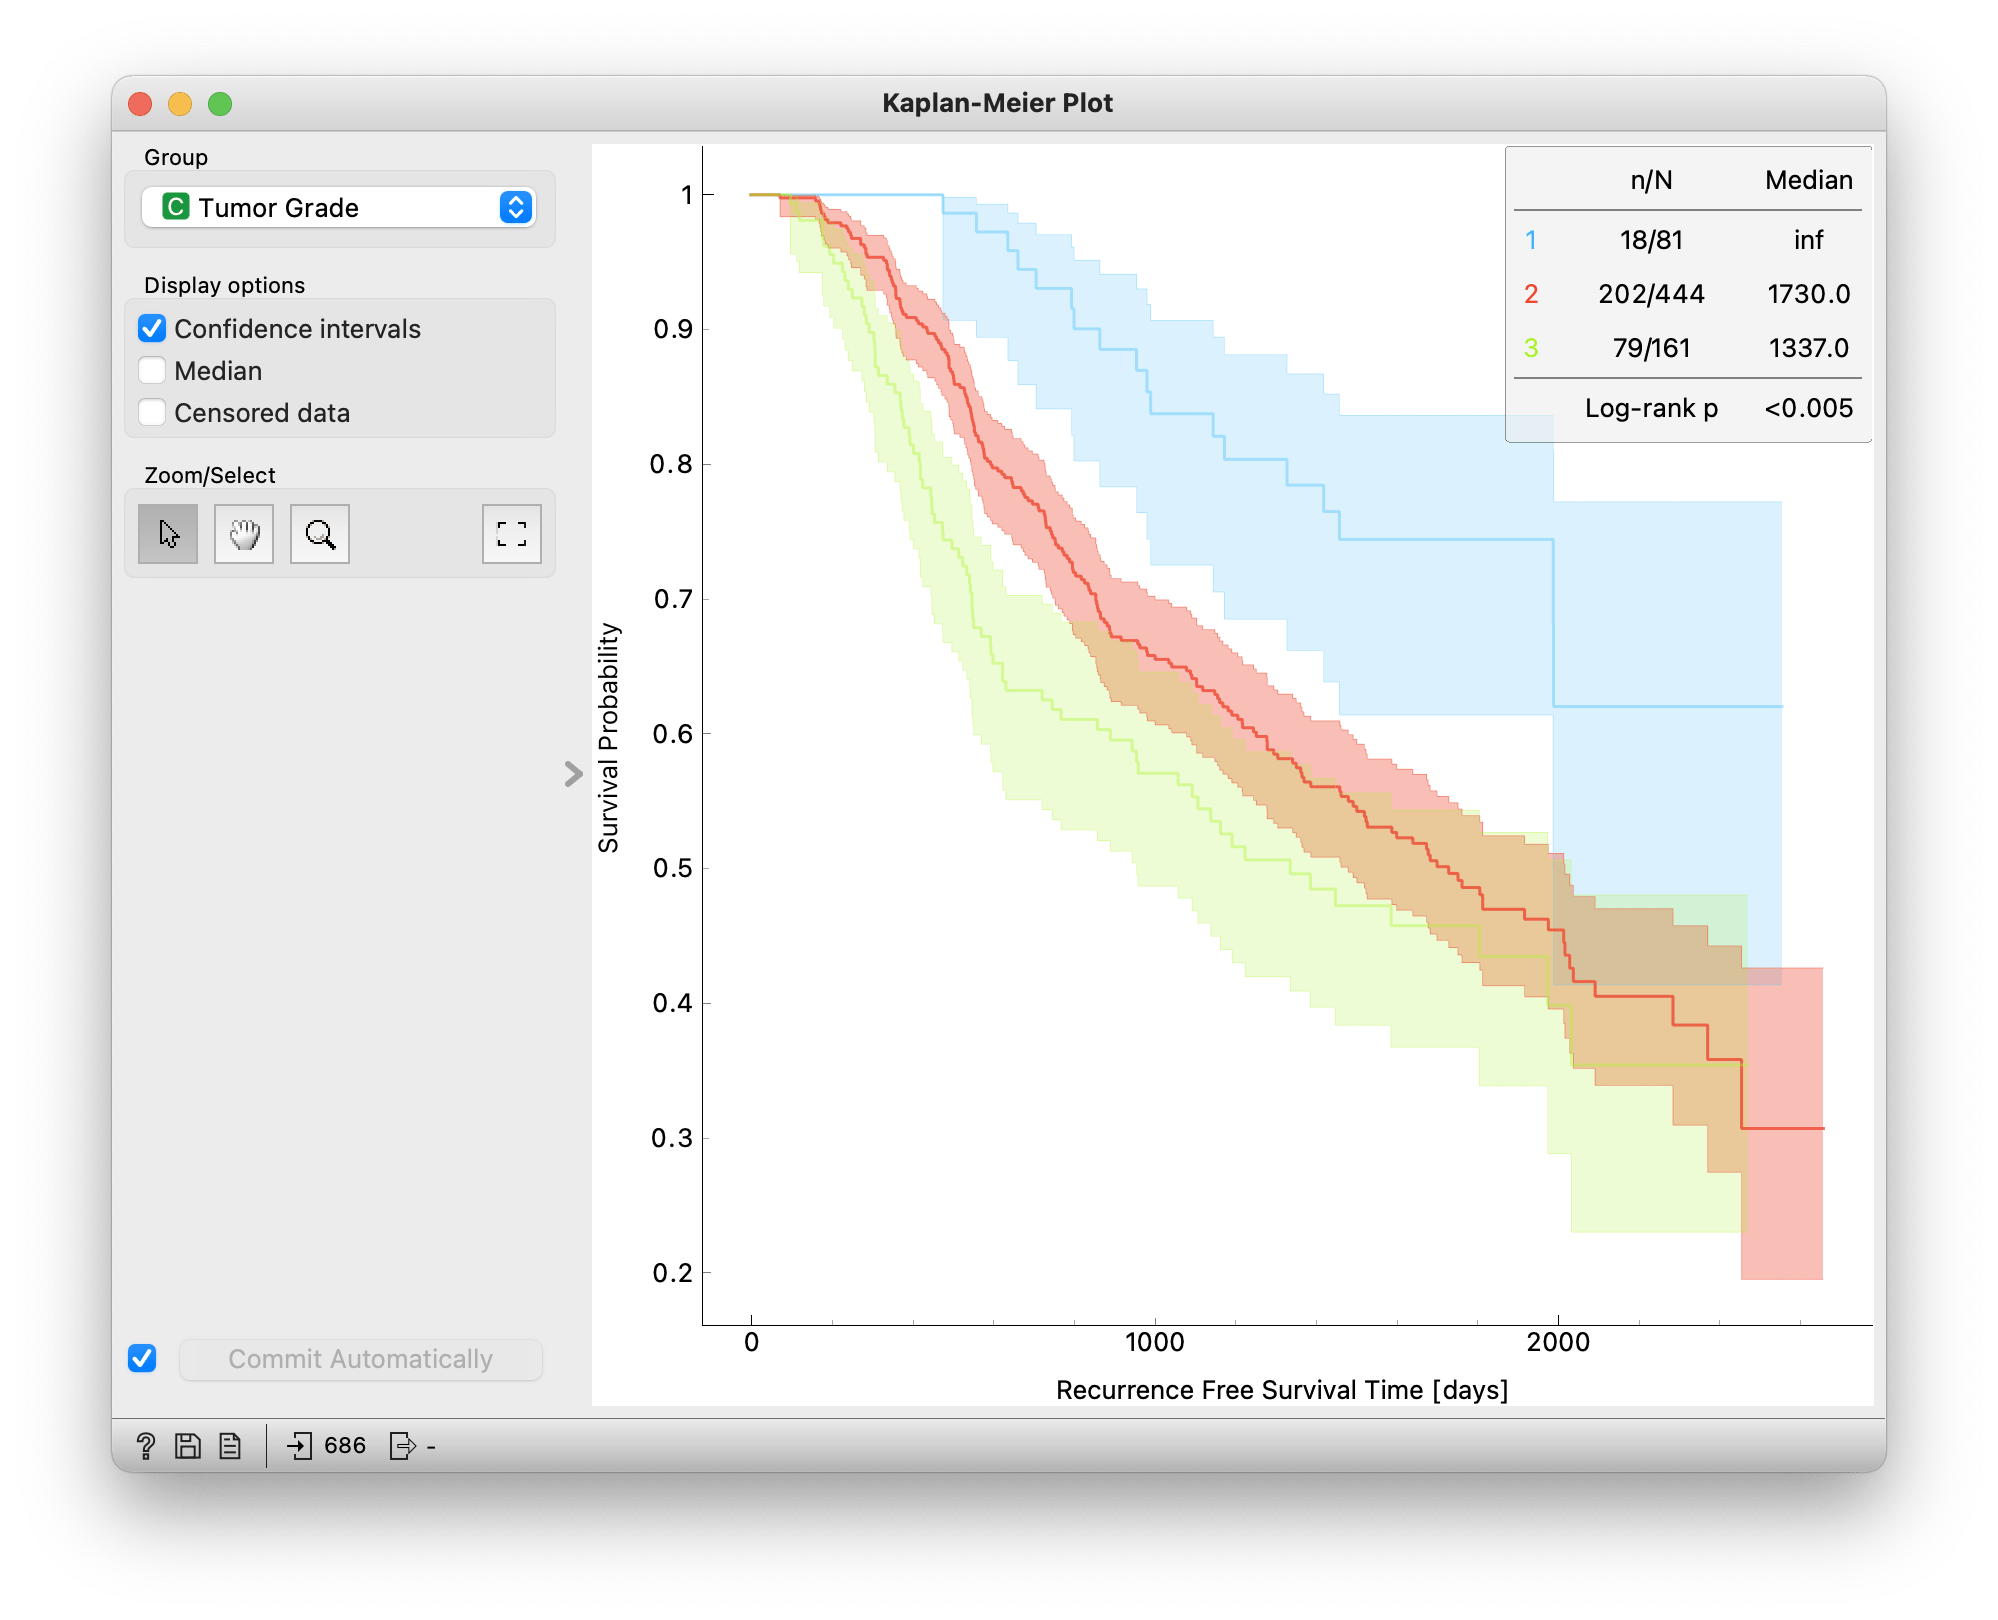Select the arrow selection tool

coord(168,534)
